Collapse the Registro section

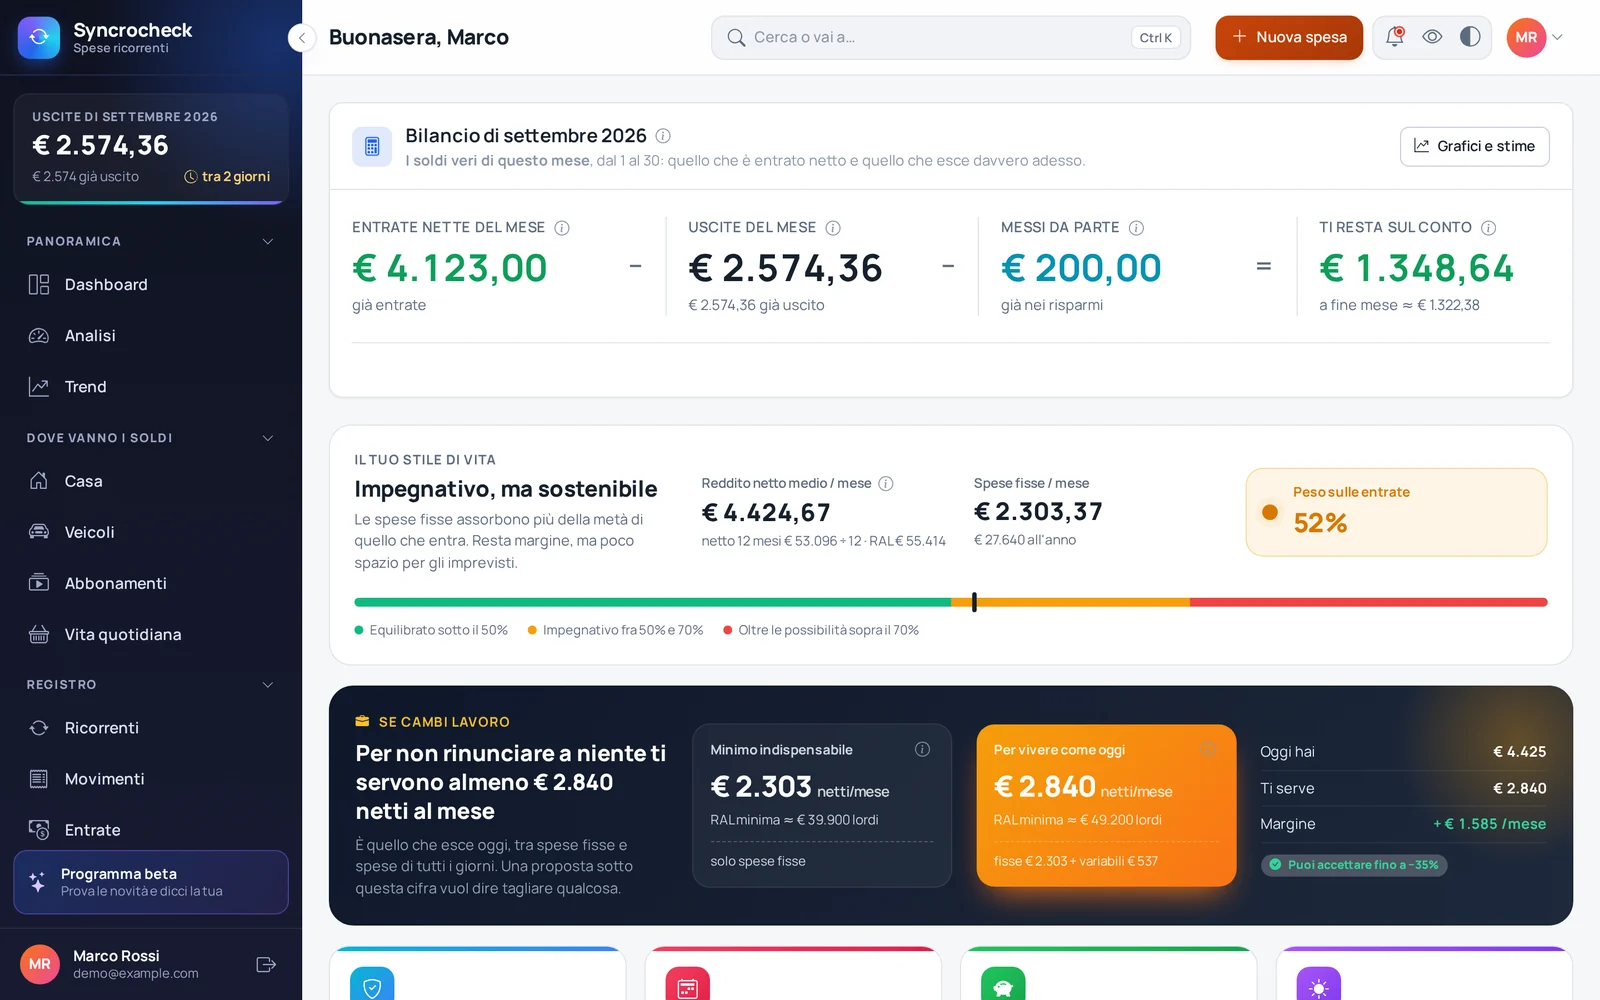(267, 685)
